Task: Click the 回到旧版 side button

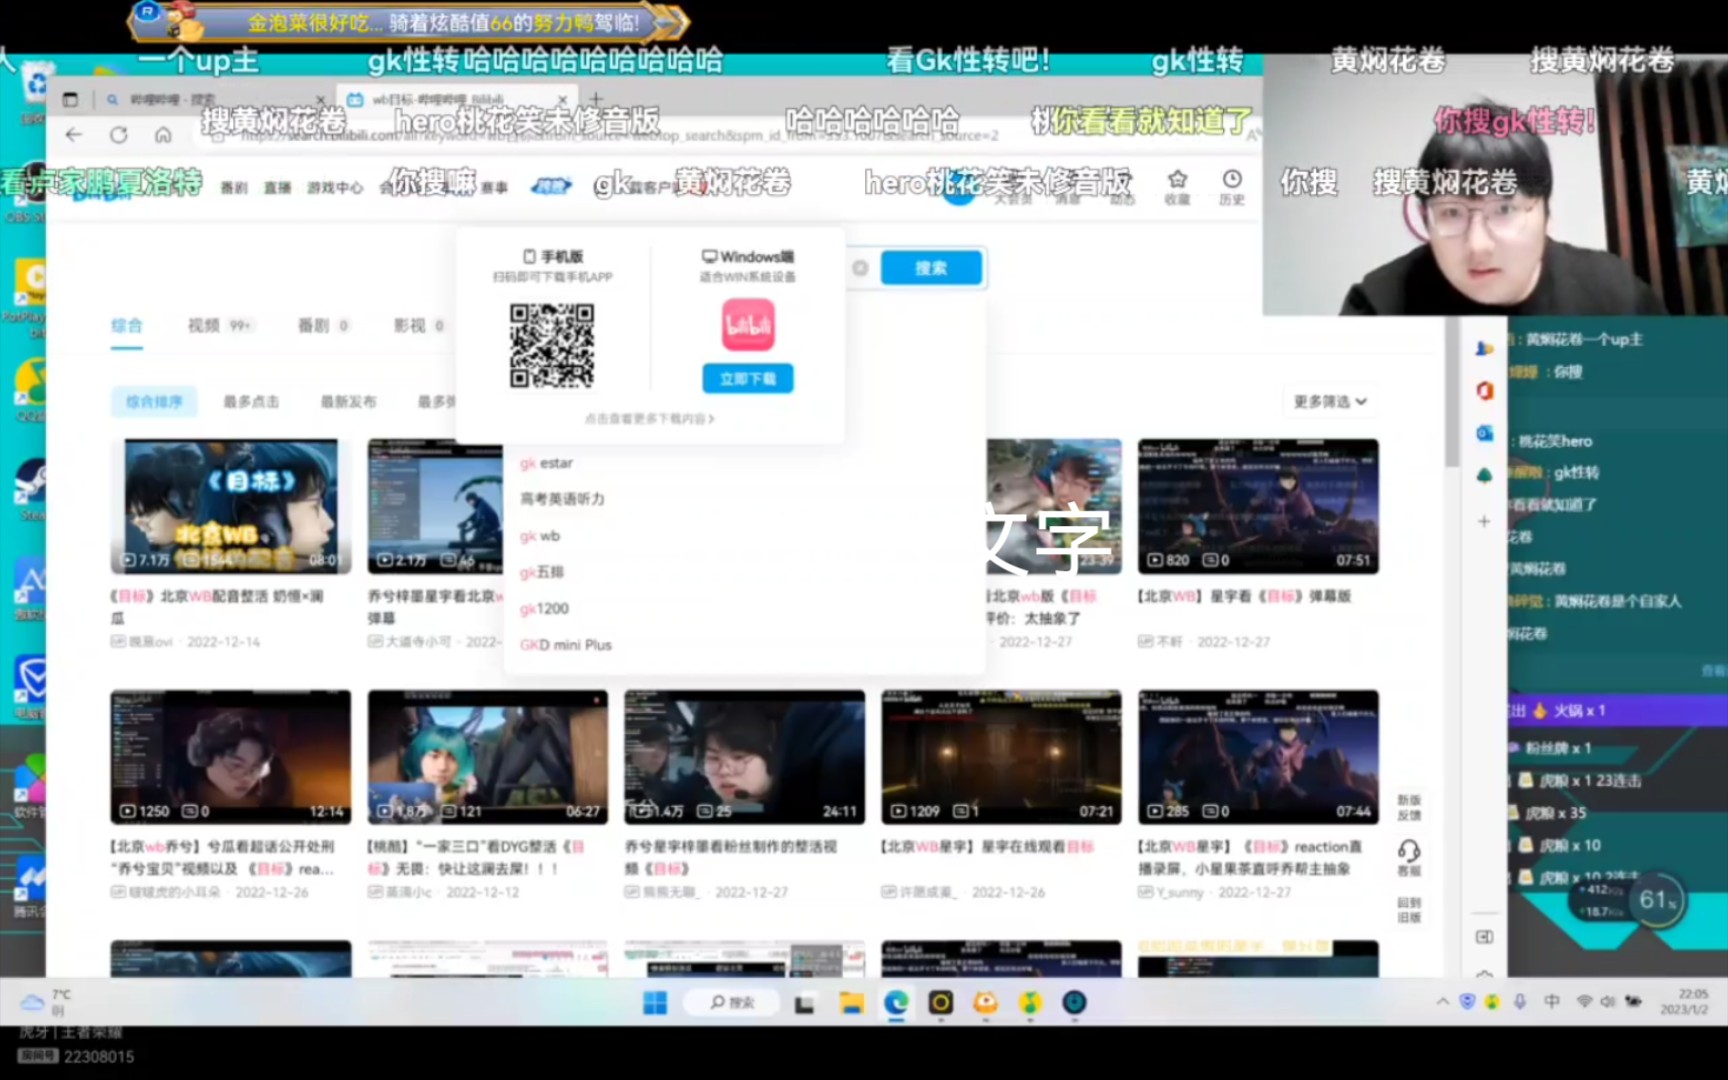Action: [1409, 909]
